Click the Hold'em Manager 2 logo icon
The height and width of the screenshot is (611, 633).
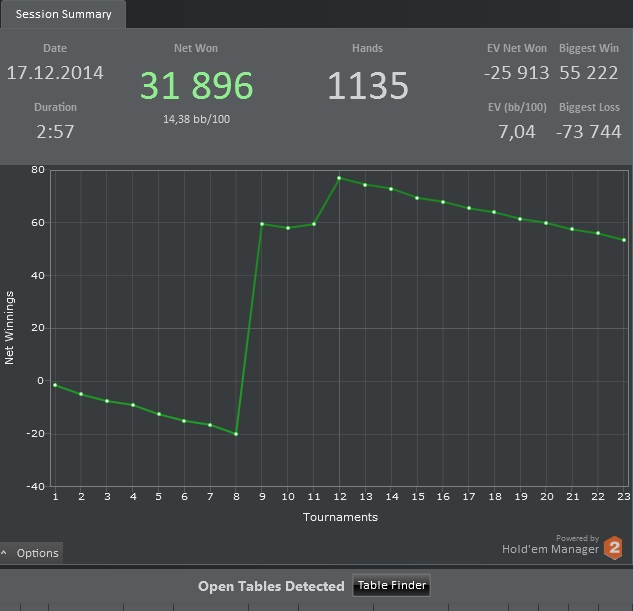point(613,548)
